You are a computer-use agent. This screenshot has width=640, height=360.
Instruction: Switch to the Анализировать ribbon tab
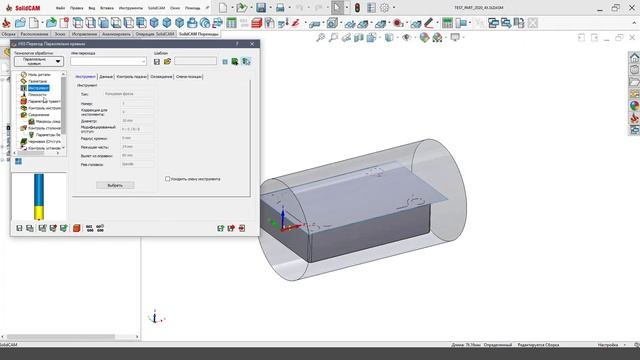(x=116, y=34)
